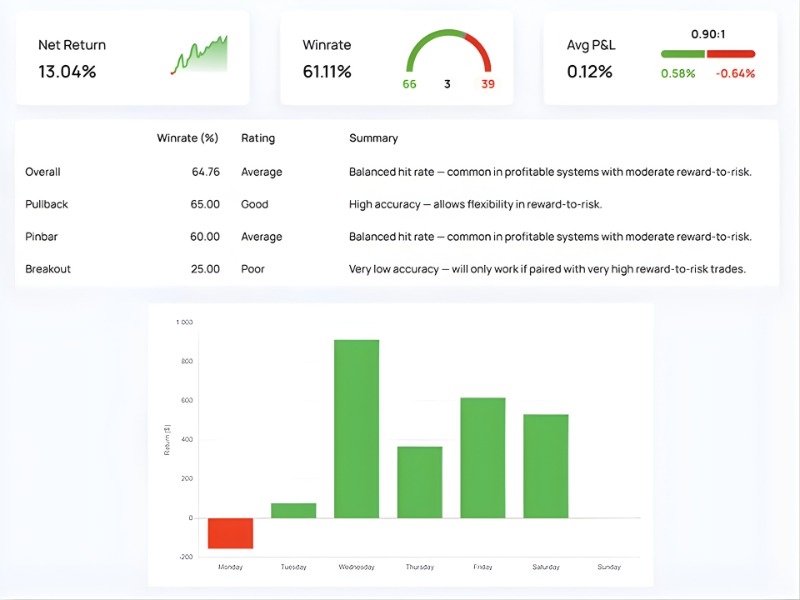This screenshot has height=600, width=800.
Task: Select the Tuesday return bar
Action: click(x=294, y=510)
